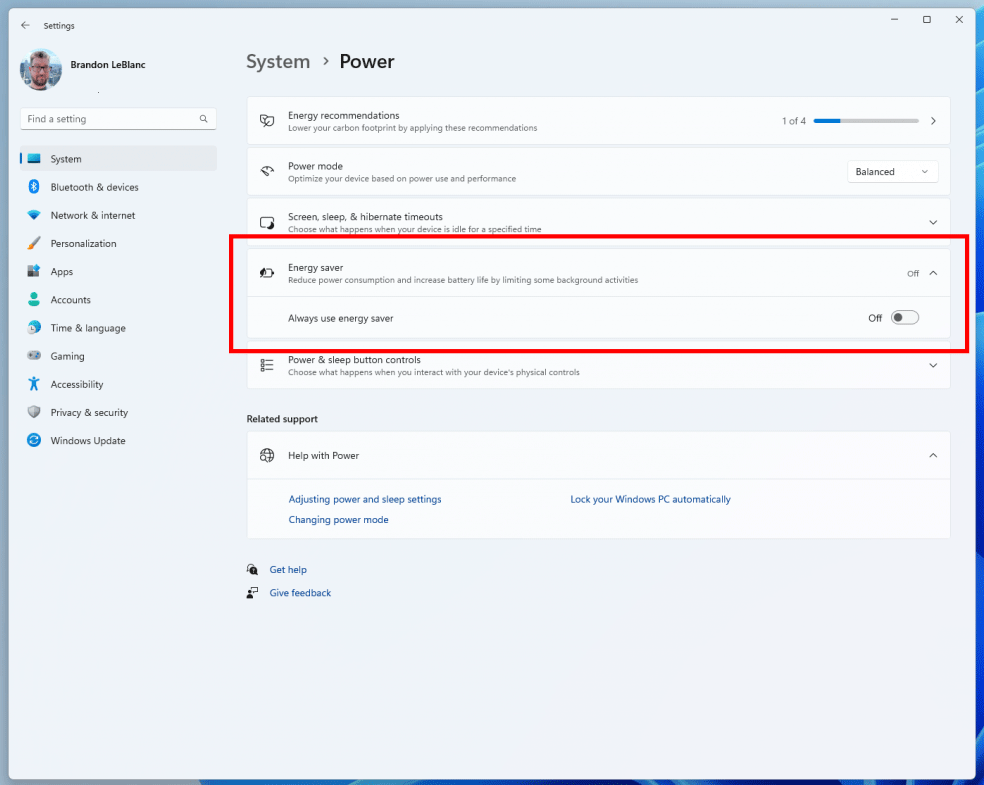Viewport: 984px width, 785px height.
Task: Expand Screen, sleep & hibernate timeouts section
Action: click(933, 222)
